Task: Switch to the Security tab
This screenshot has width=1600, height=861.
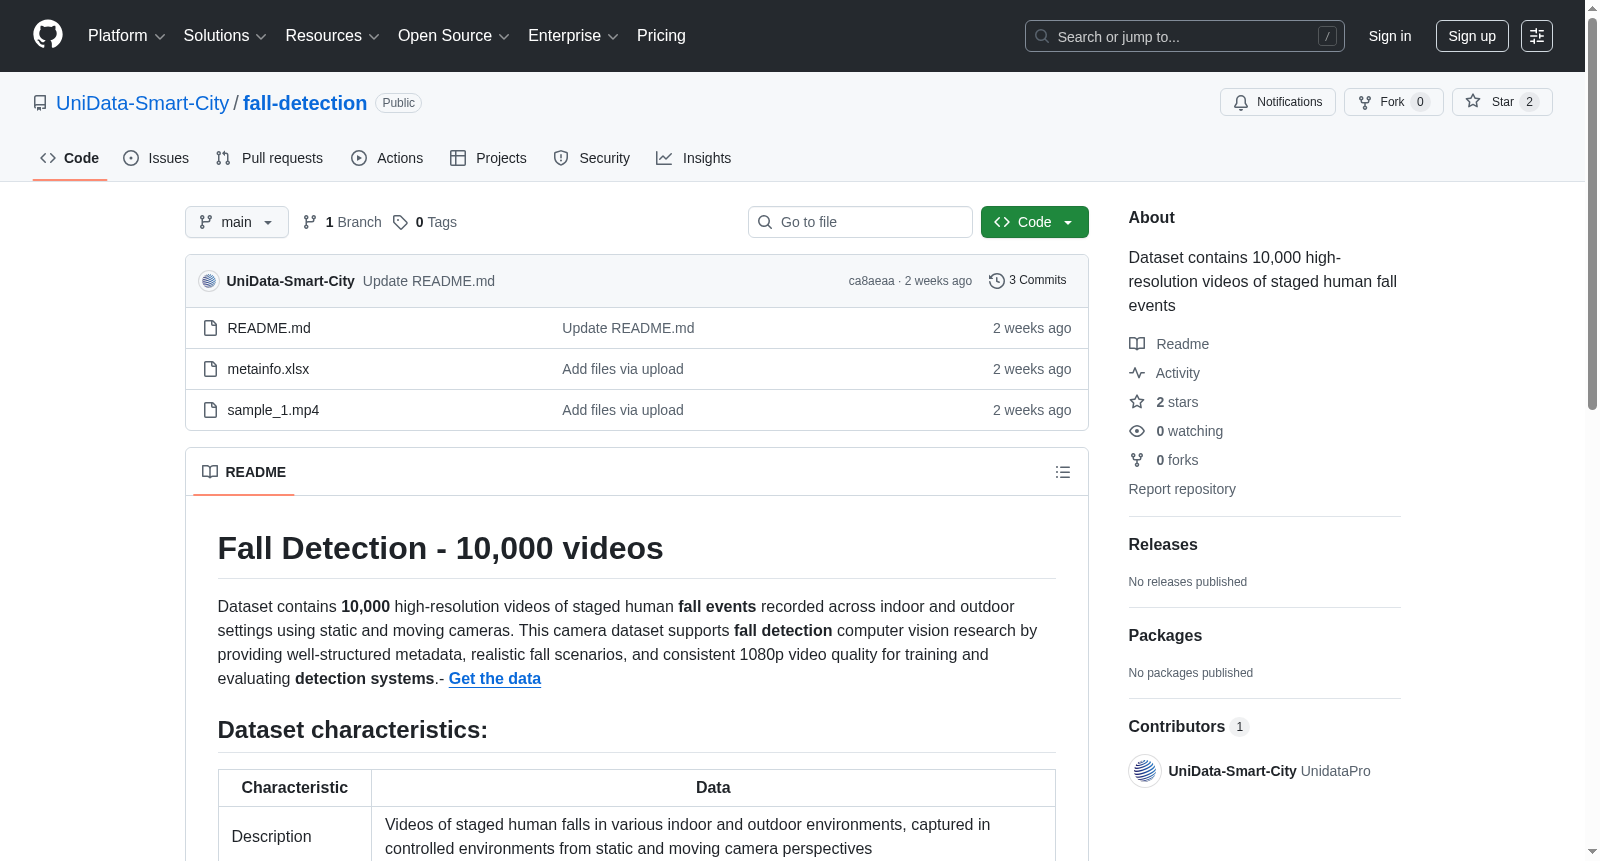Action: coord(592,158)
